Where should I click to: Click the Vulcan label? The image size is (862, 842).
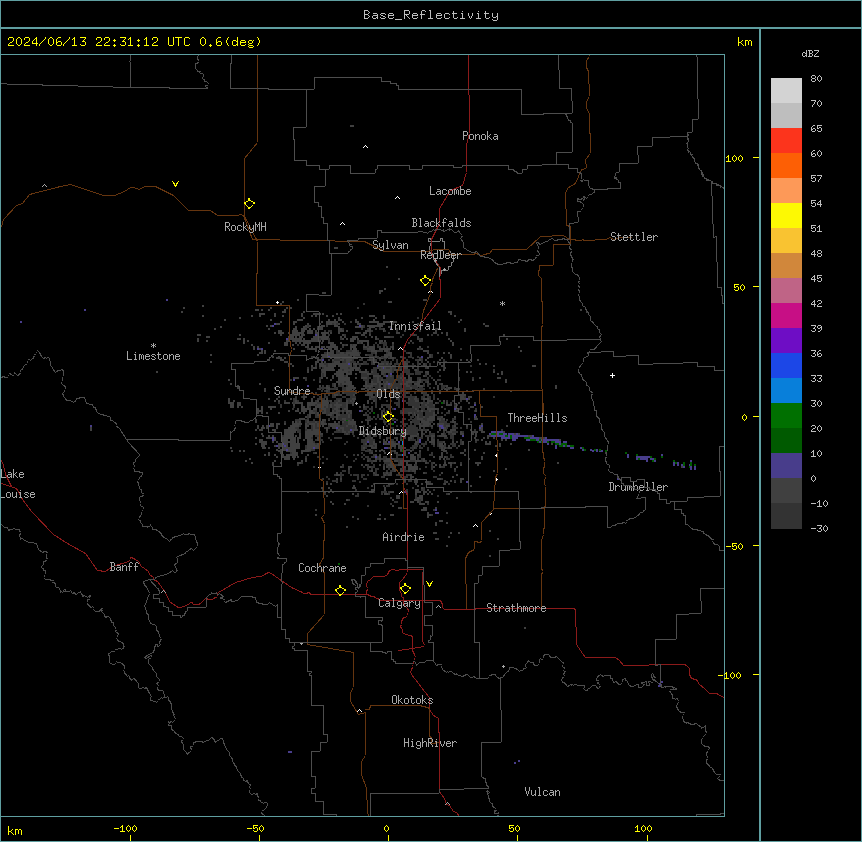pyautogui.click(x=543, y=792)
